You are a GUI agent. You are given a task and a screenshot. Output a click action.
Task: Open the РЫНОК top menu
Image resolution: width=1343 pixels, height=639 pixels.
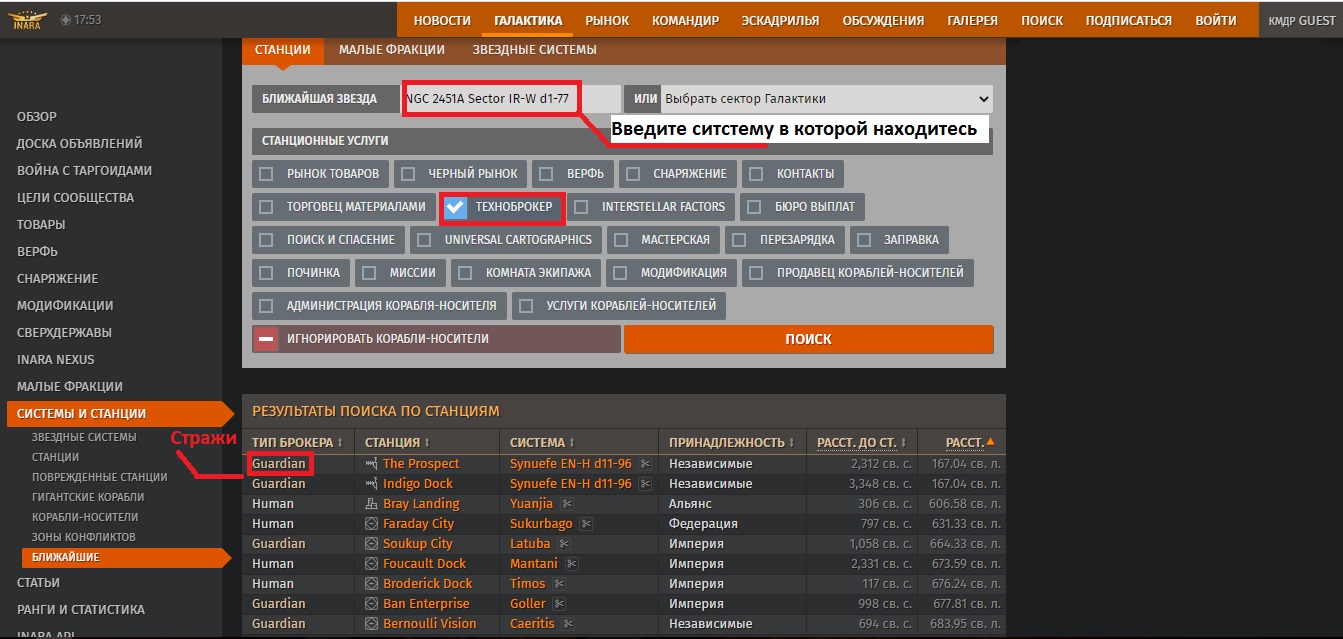pyautogui.click(x=607, y=20)
